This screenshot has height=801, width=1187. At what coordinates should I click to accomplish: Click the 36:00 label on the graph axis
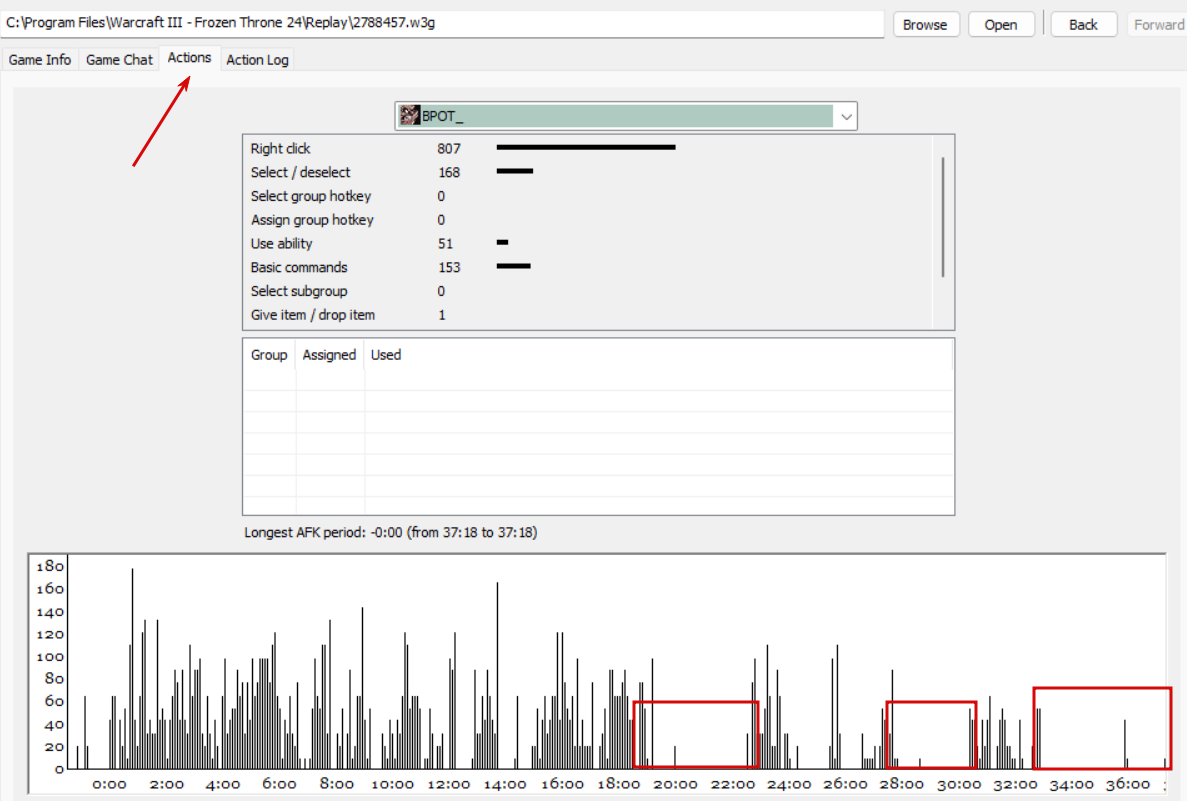point(1128,784)
